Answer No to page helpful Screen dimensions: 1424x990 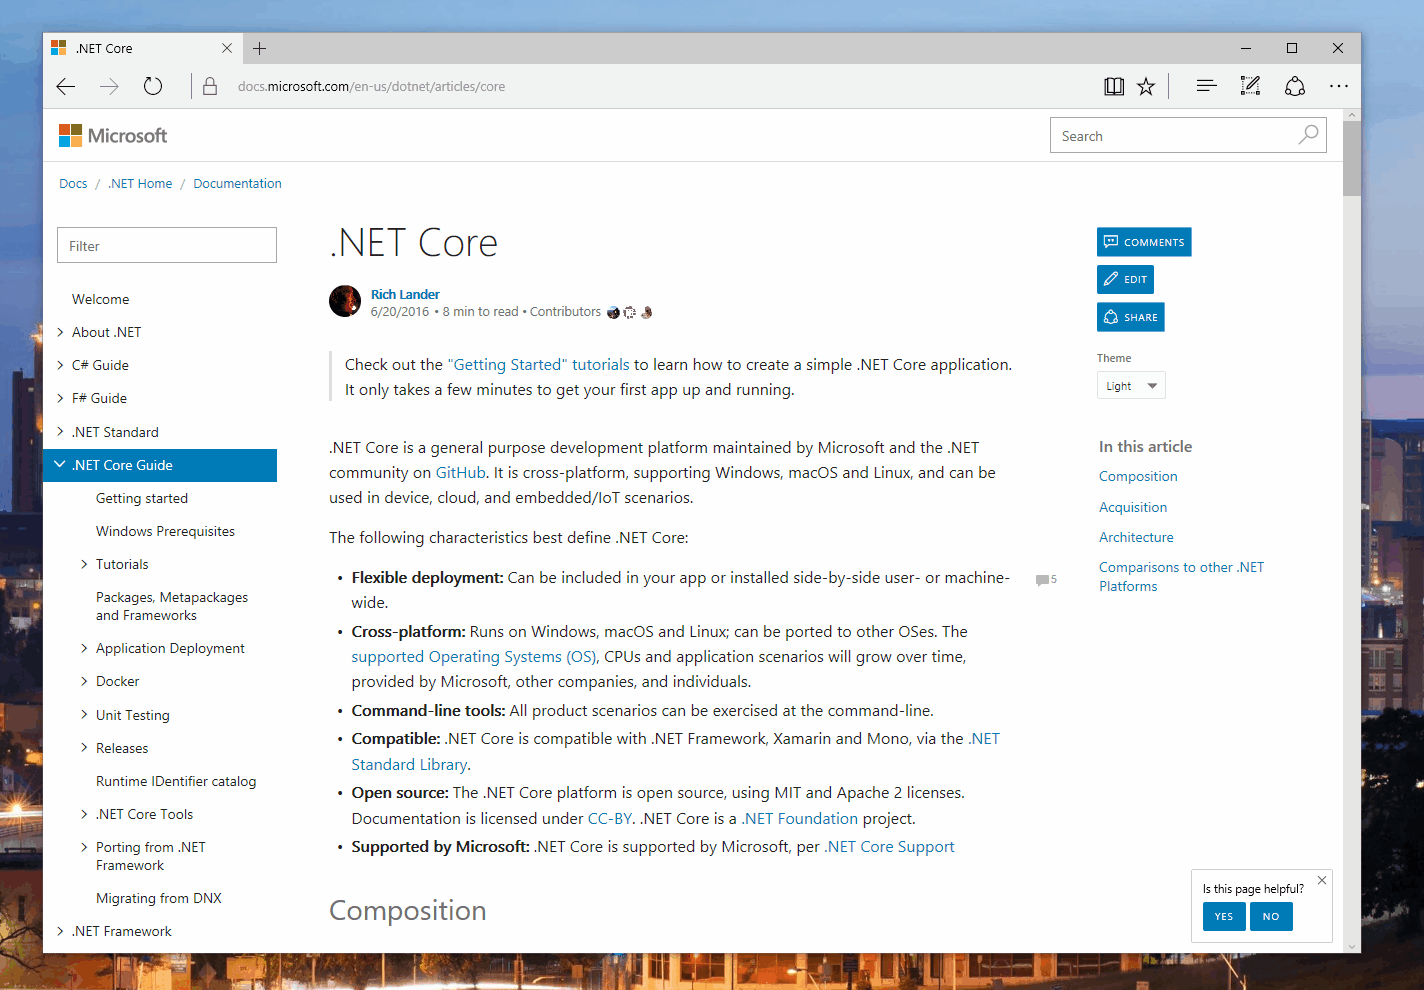[x=1271, y=916]
